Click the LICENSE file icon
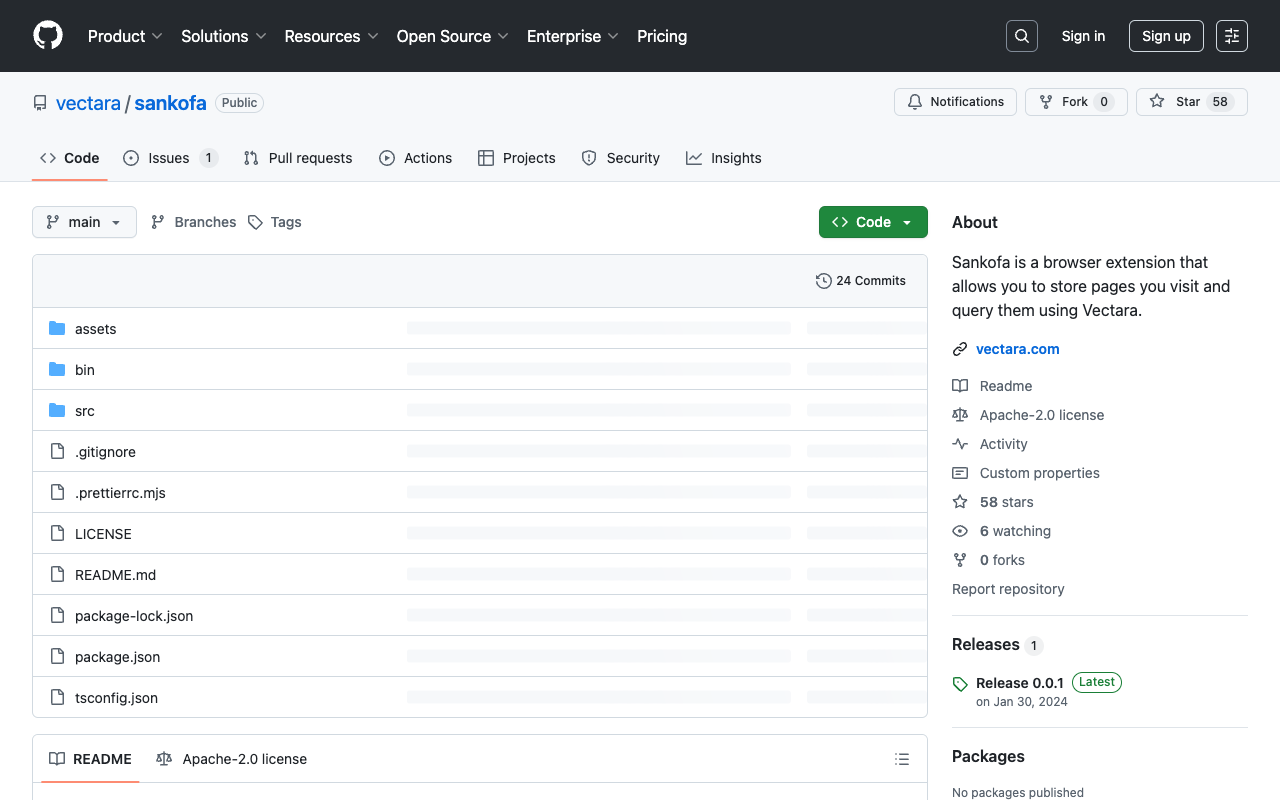 click(x=57, y=534)
